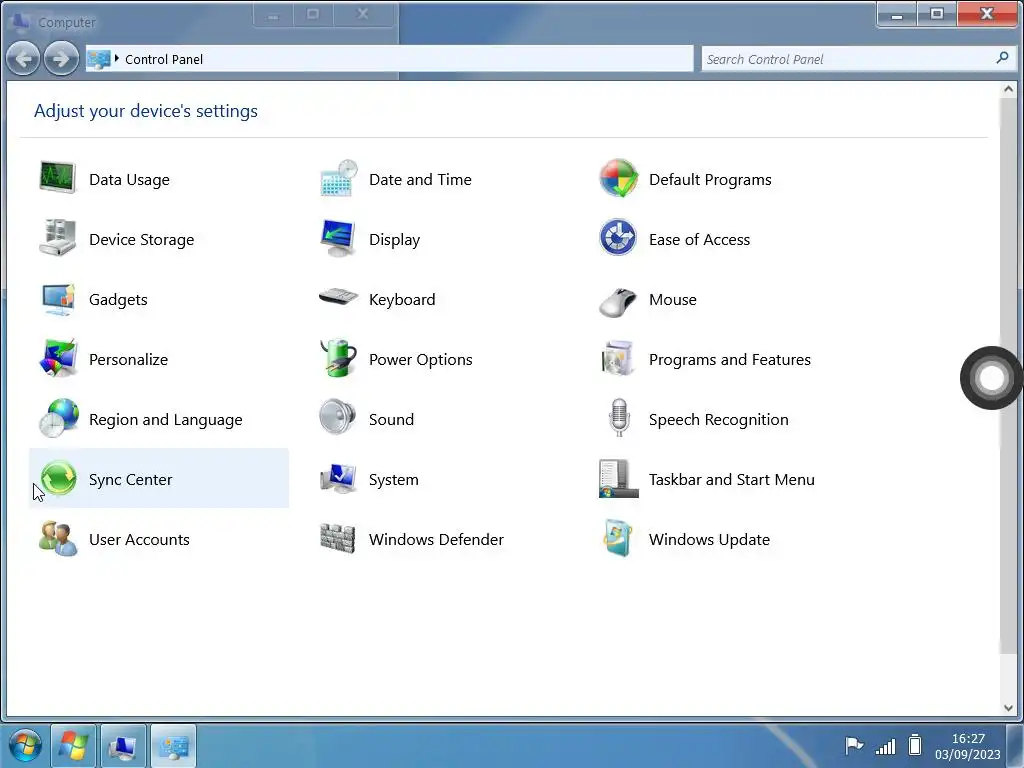This screenshot has height=768, width=1024.
Task: Click the Date and Time label
Action: [x=420, y=180]
